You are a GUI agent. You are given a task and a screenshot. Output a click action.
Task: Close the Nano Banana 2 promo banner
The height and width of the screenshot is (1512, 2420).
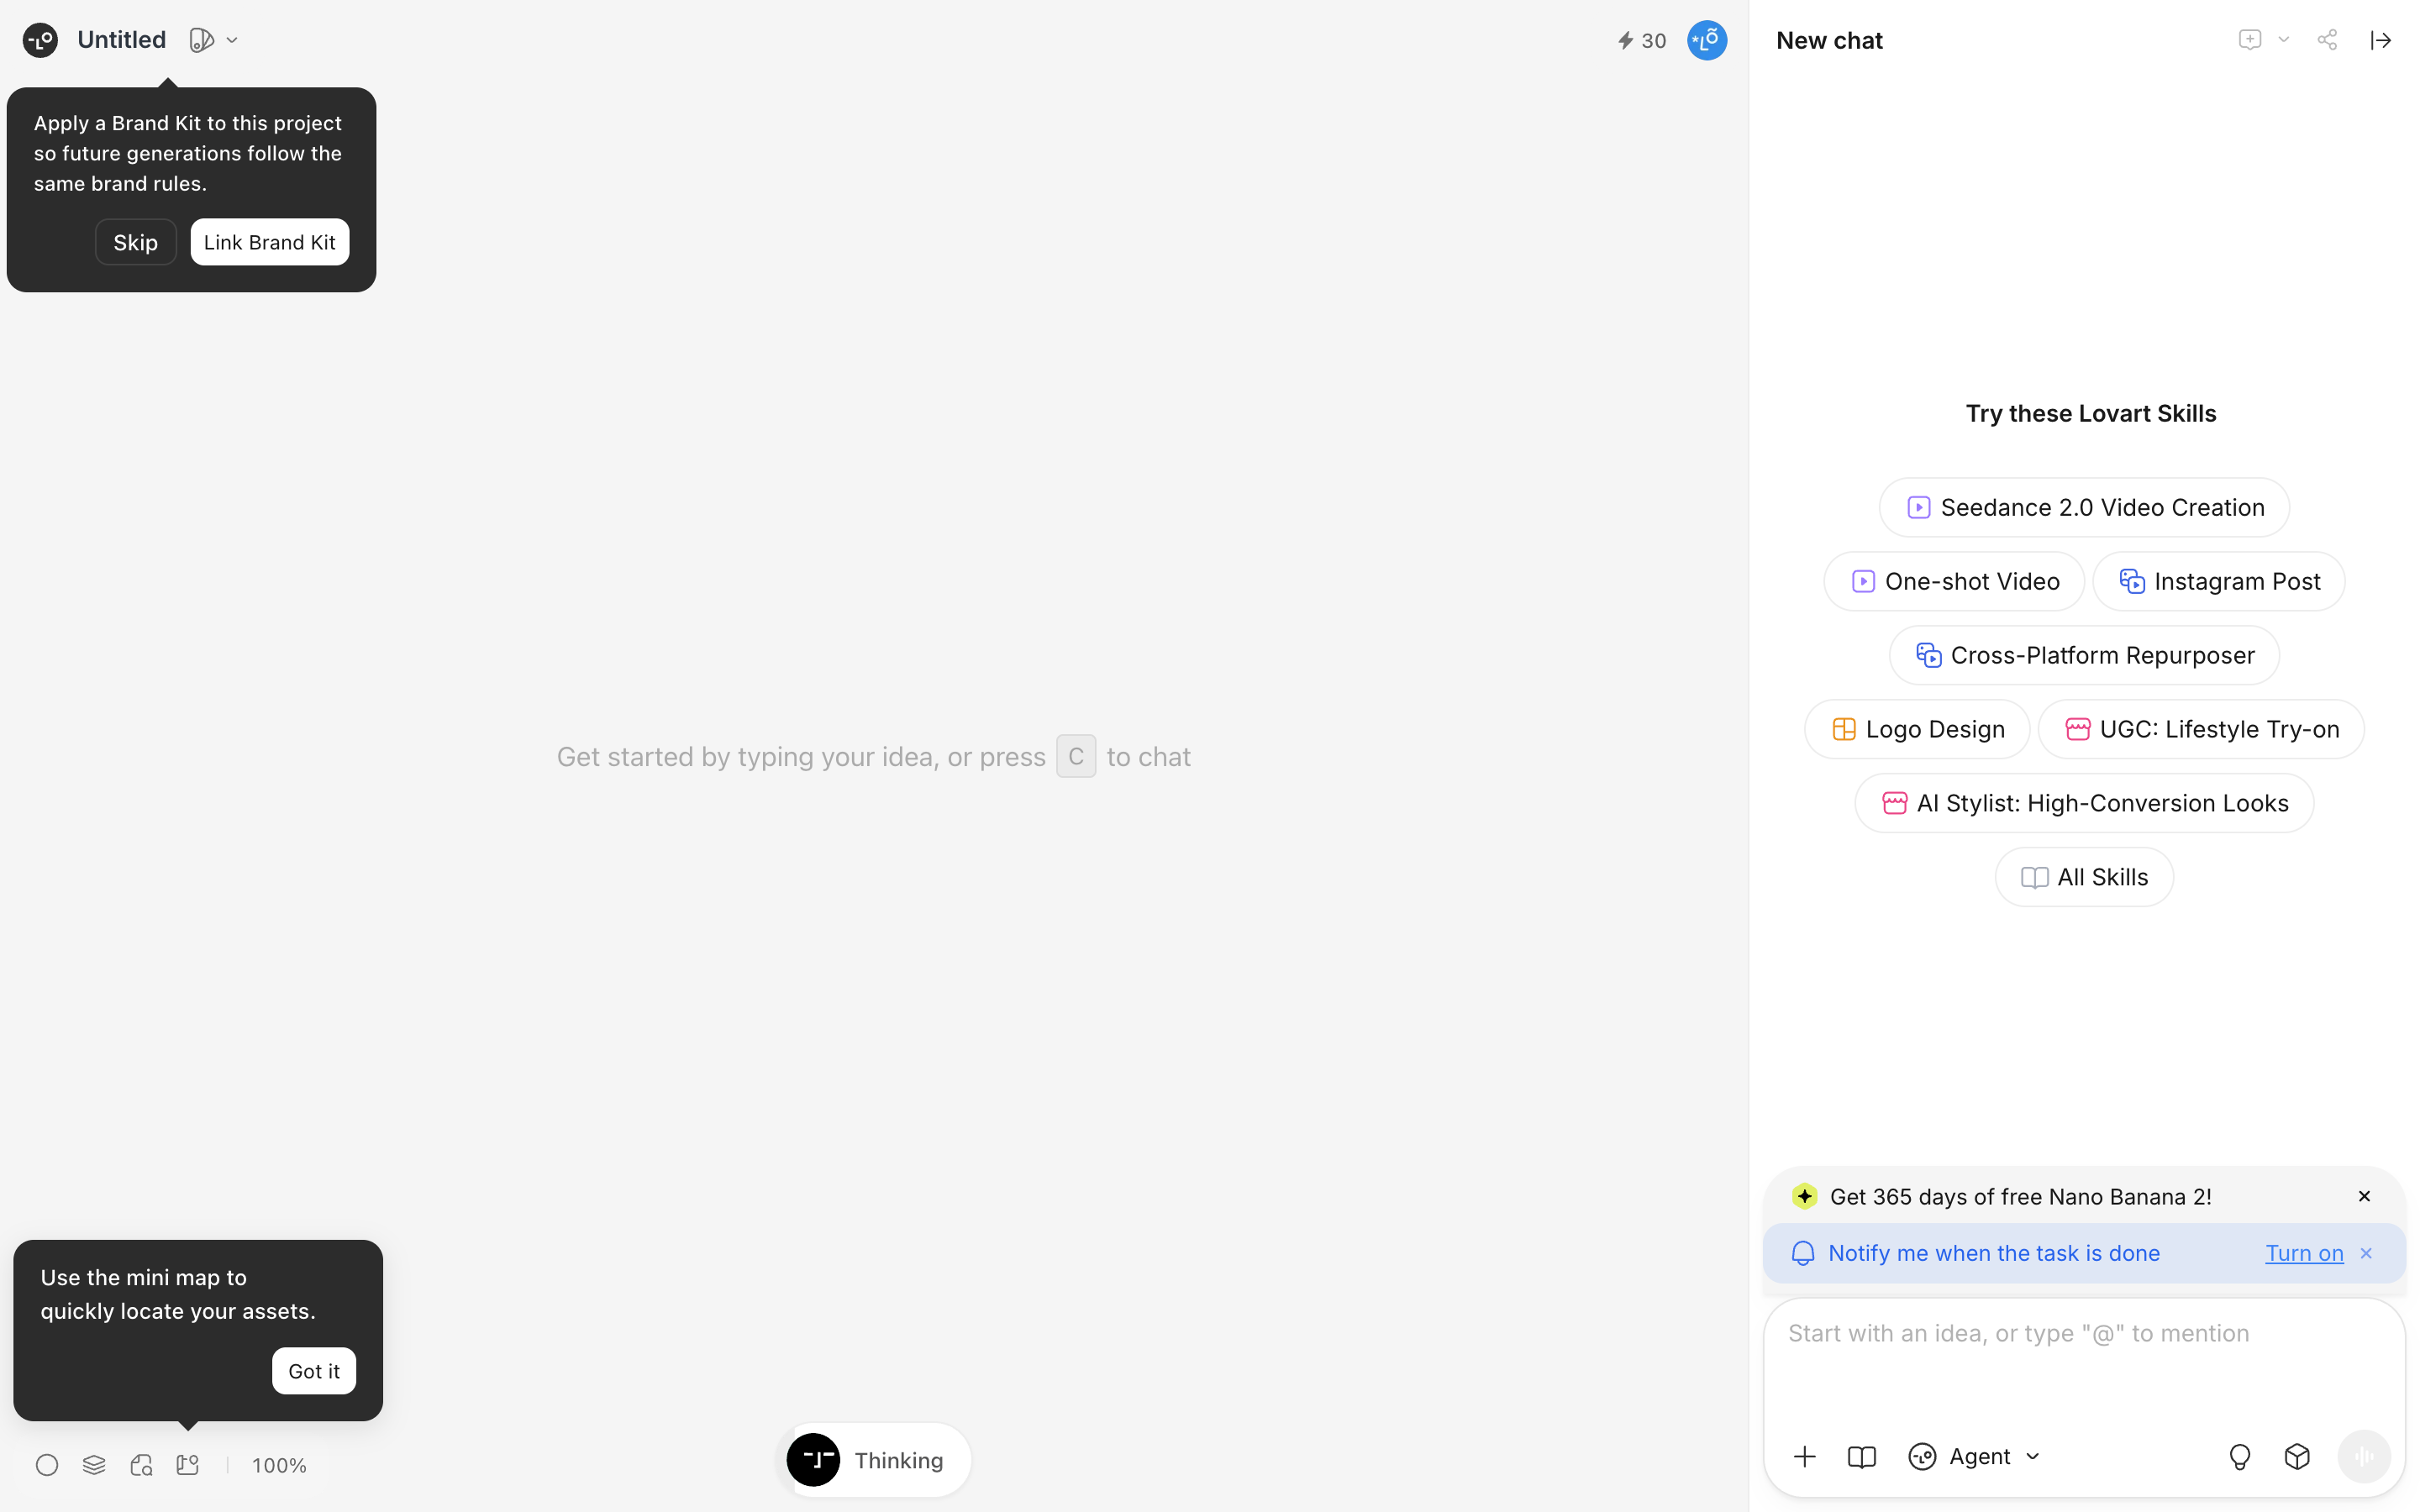click(x=2364, y=1196)
